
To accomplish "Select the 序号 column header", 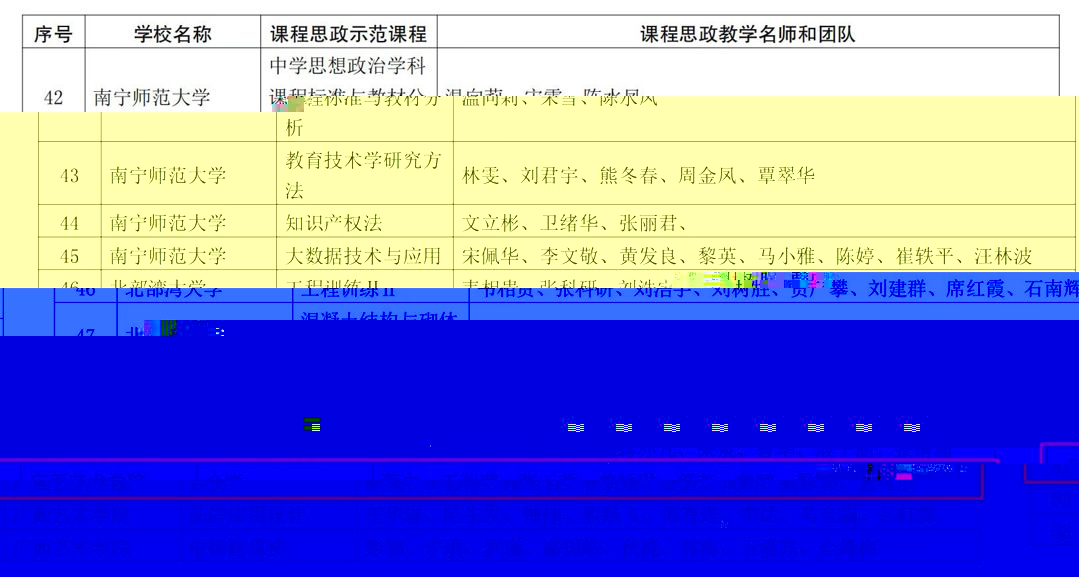I will (53, 33).
